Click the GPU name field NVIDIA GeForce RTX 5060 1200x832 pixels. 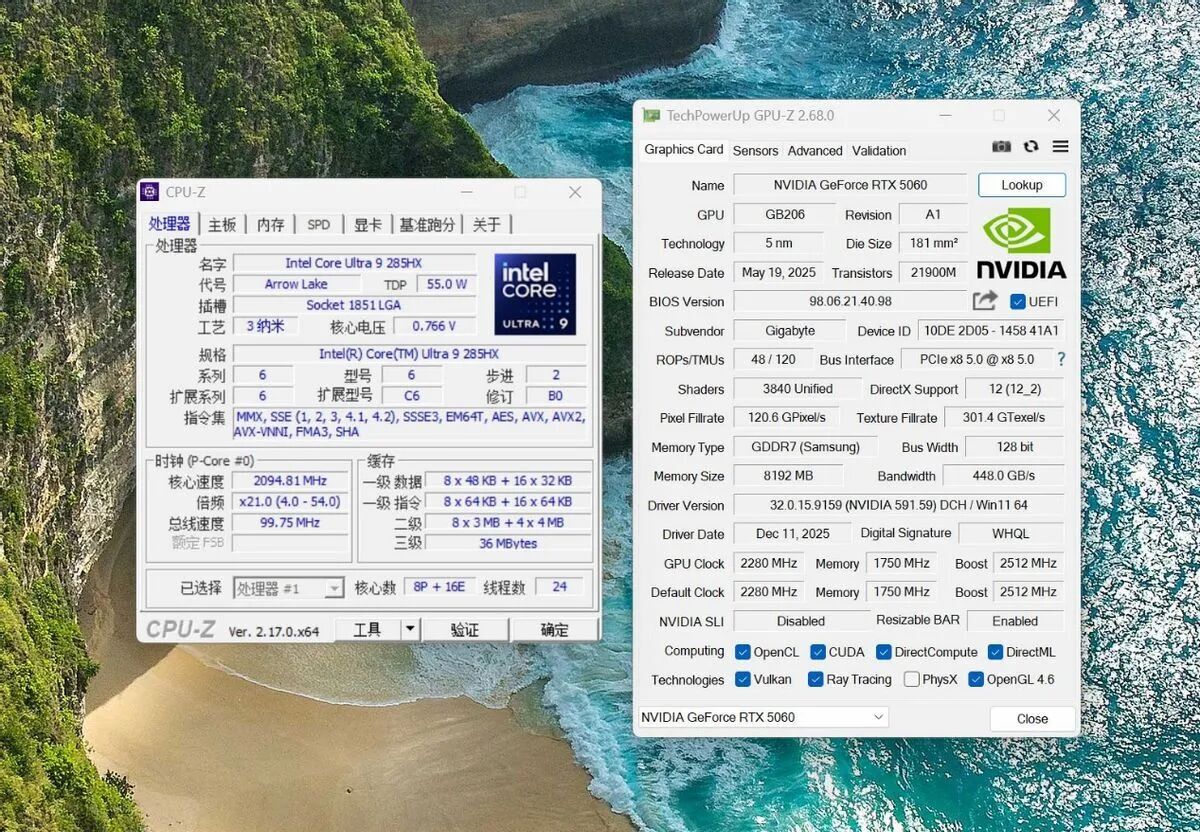850,185
